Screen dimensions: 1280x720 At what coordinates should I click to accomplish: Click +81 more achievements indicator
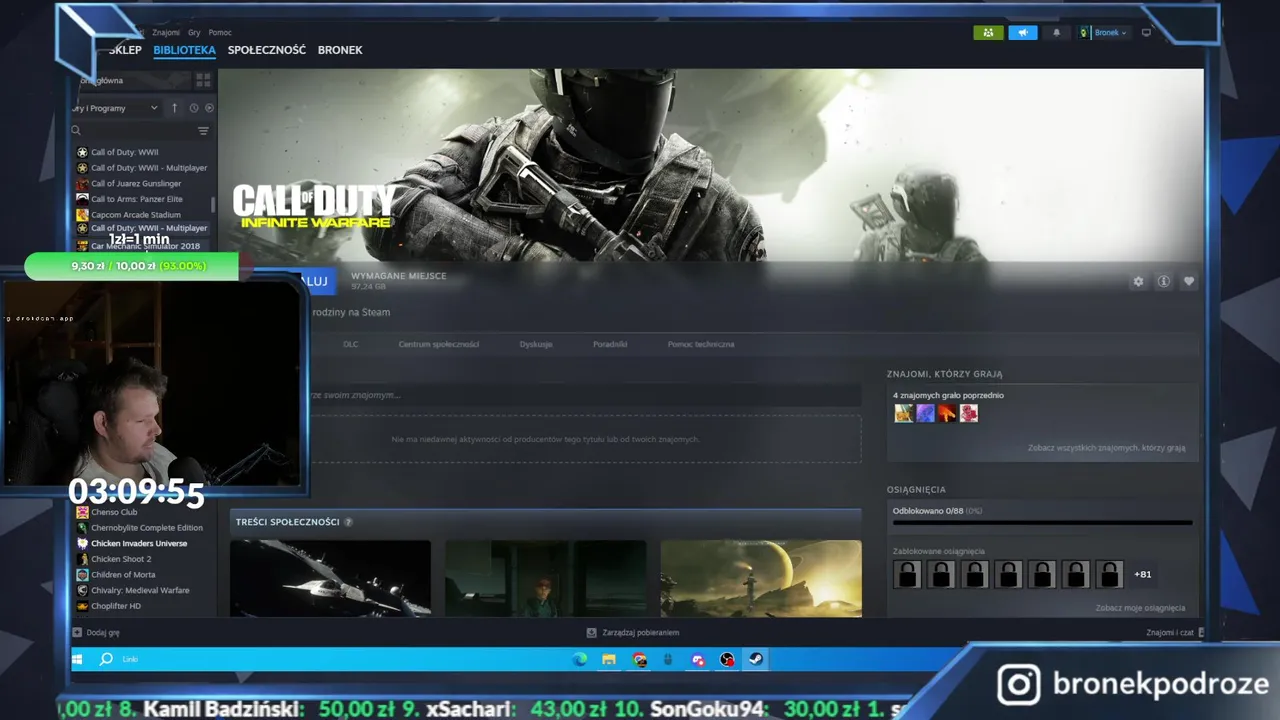(x=1142, y=575)
